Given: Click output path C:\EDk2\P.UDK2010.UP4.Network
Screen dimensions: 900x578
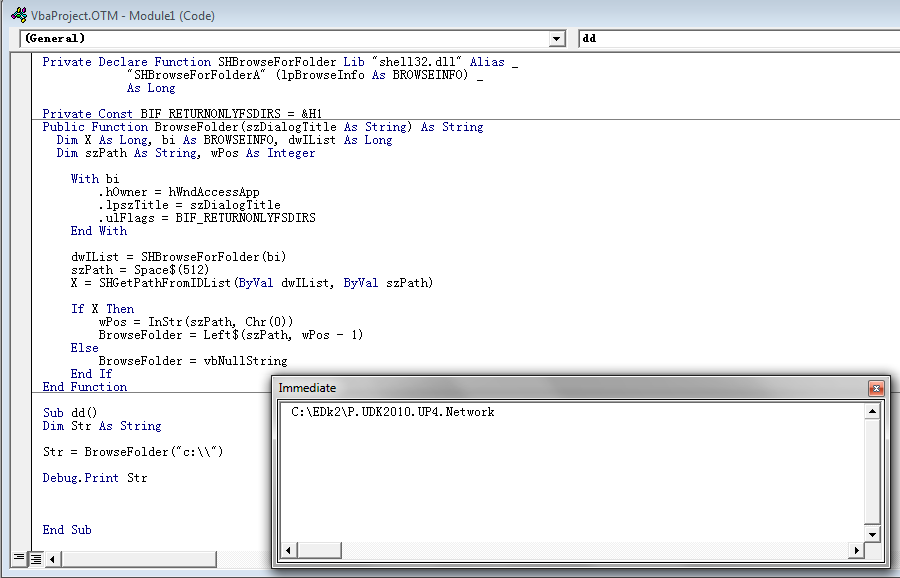Looking at the screenshot, I should (x=393, y=412).
